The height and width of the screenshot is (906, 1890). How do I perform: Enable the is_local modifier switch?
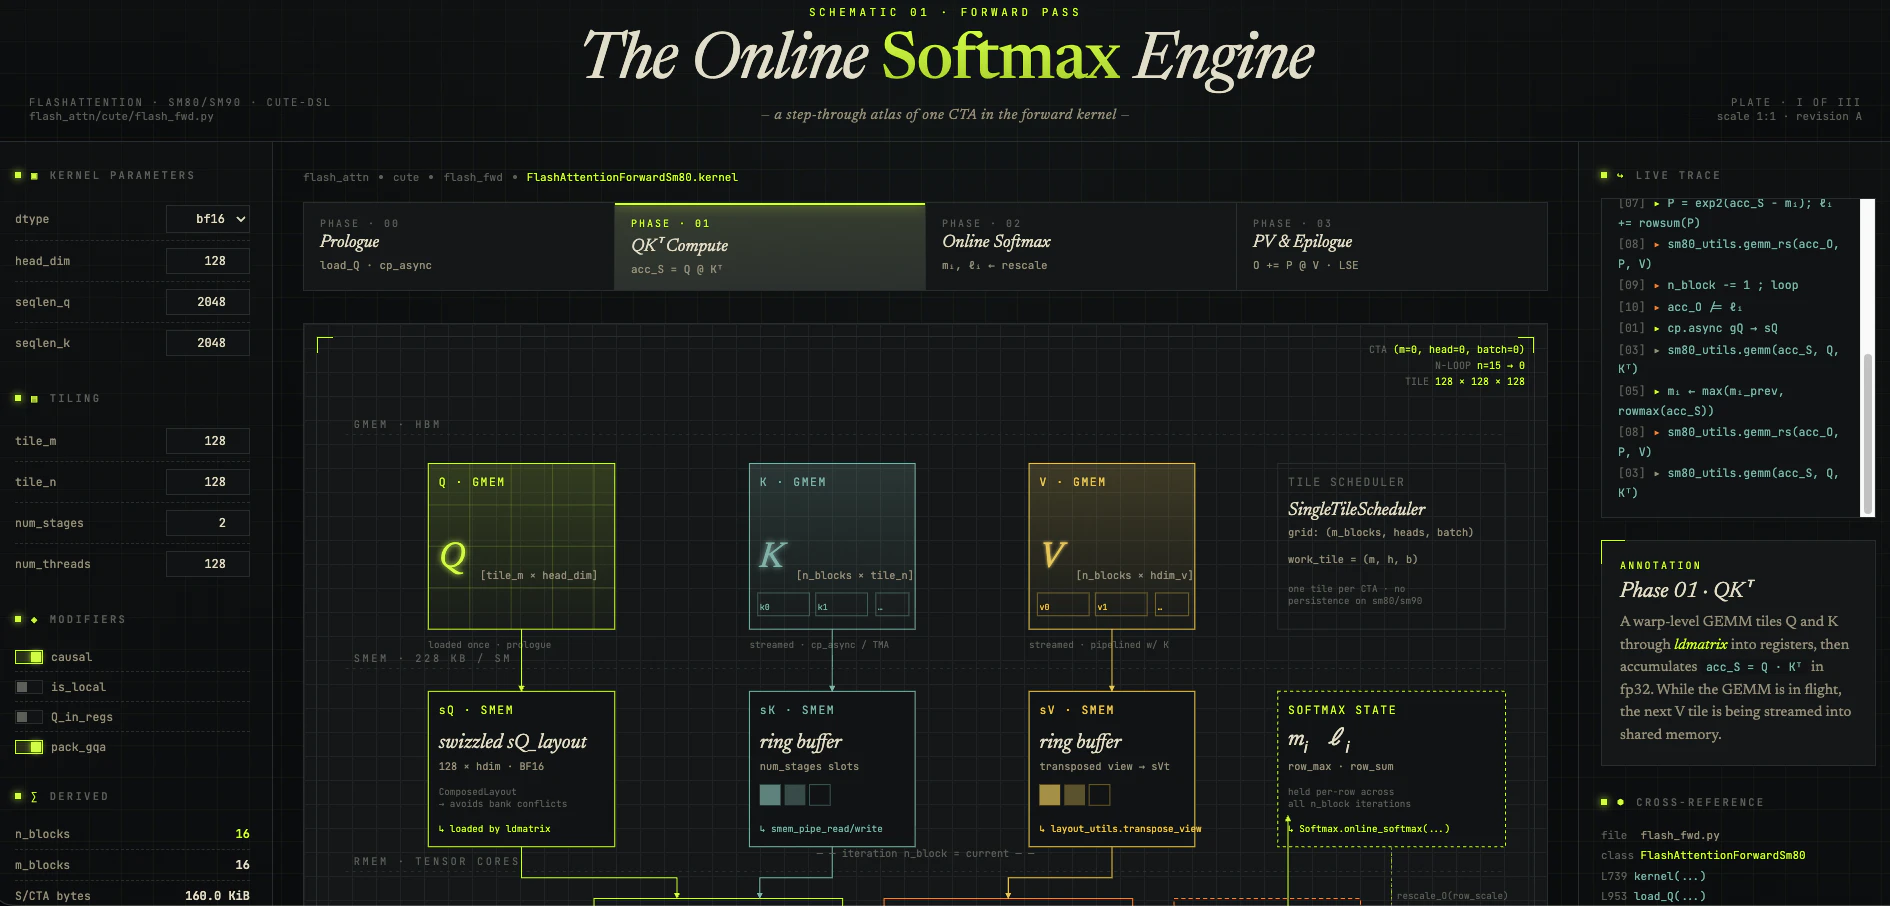click(29, 687)
